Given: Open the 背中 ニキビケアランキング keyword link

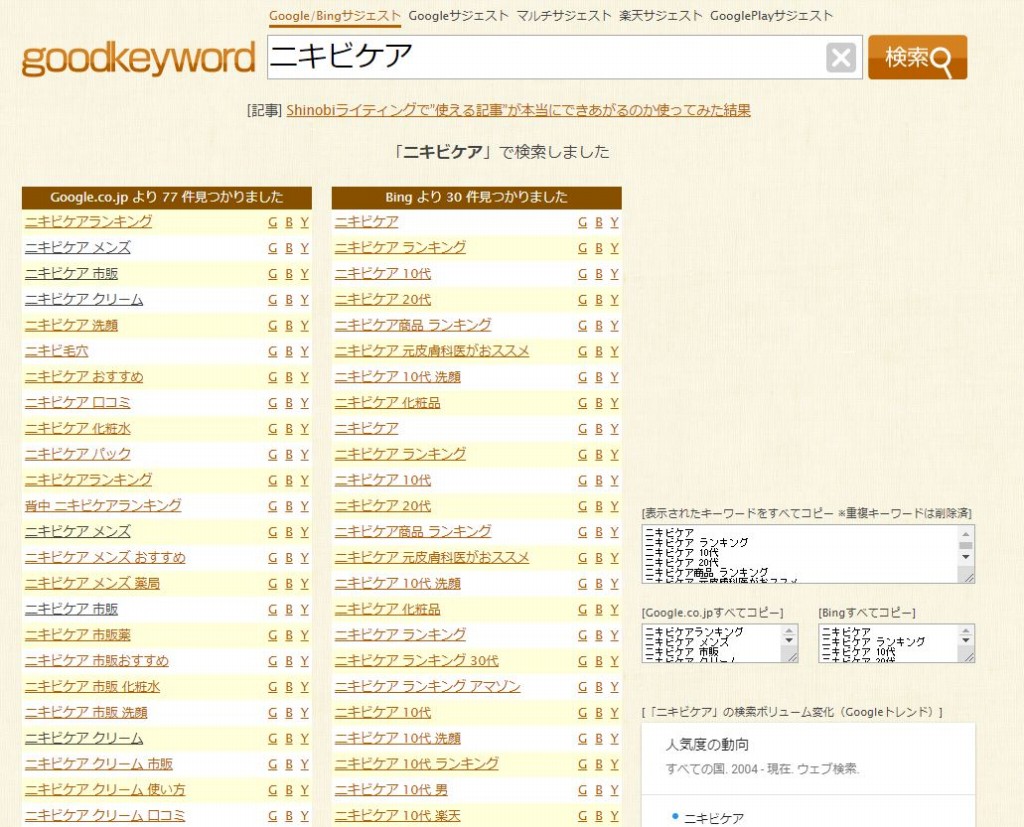Looking at the screenshot, I should [x=101, y=506].
